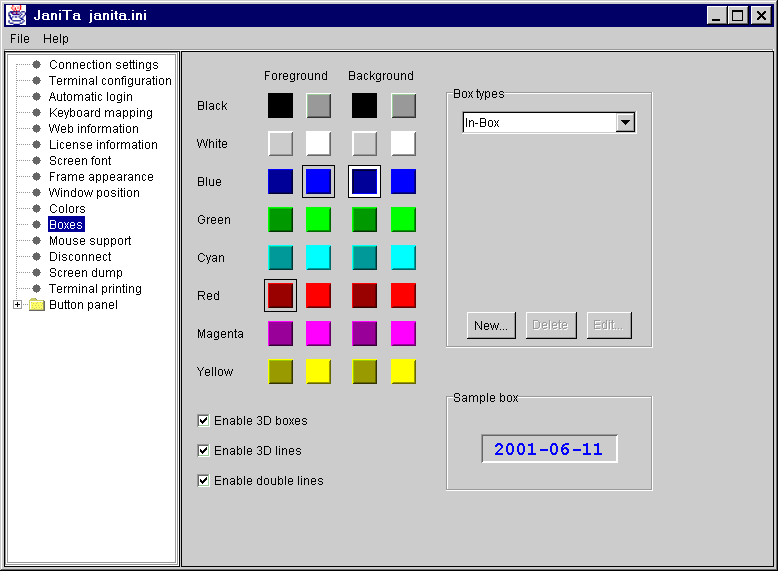Screen dimensions: 778x571
Task: Open the File menu
Action: click(20, 39)
